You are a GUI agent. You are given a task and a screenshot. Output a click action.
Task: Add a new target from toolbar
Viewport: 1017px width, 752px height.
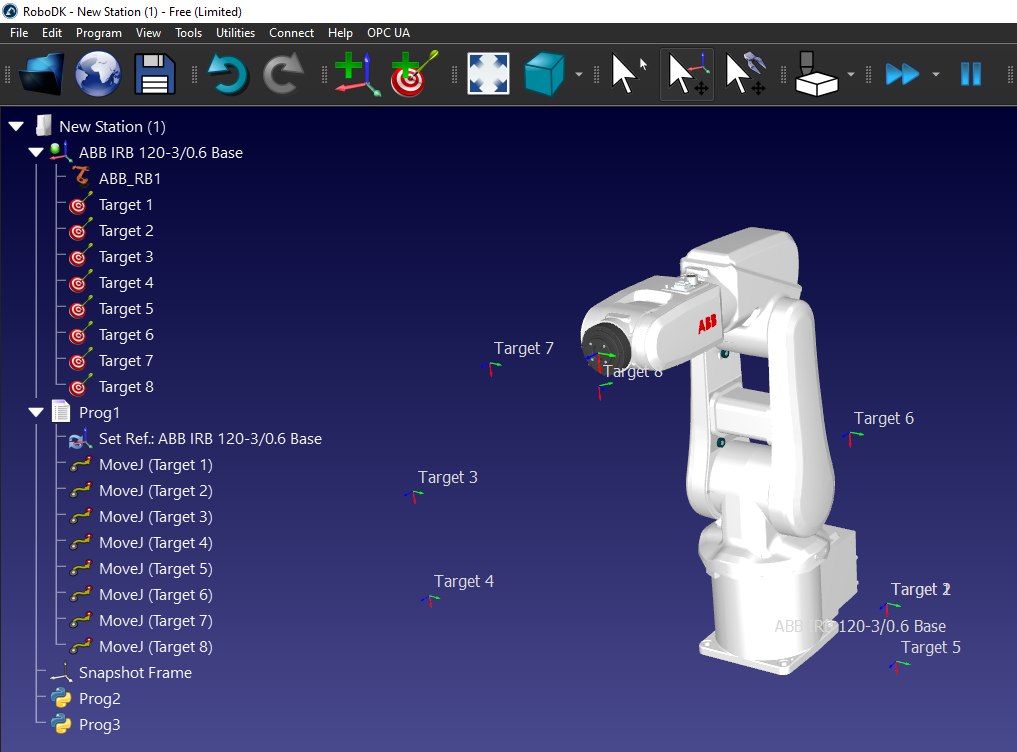point(413,74)
